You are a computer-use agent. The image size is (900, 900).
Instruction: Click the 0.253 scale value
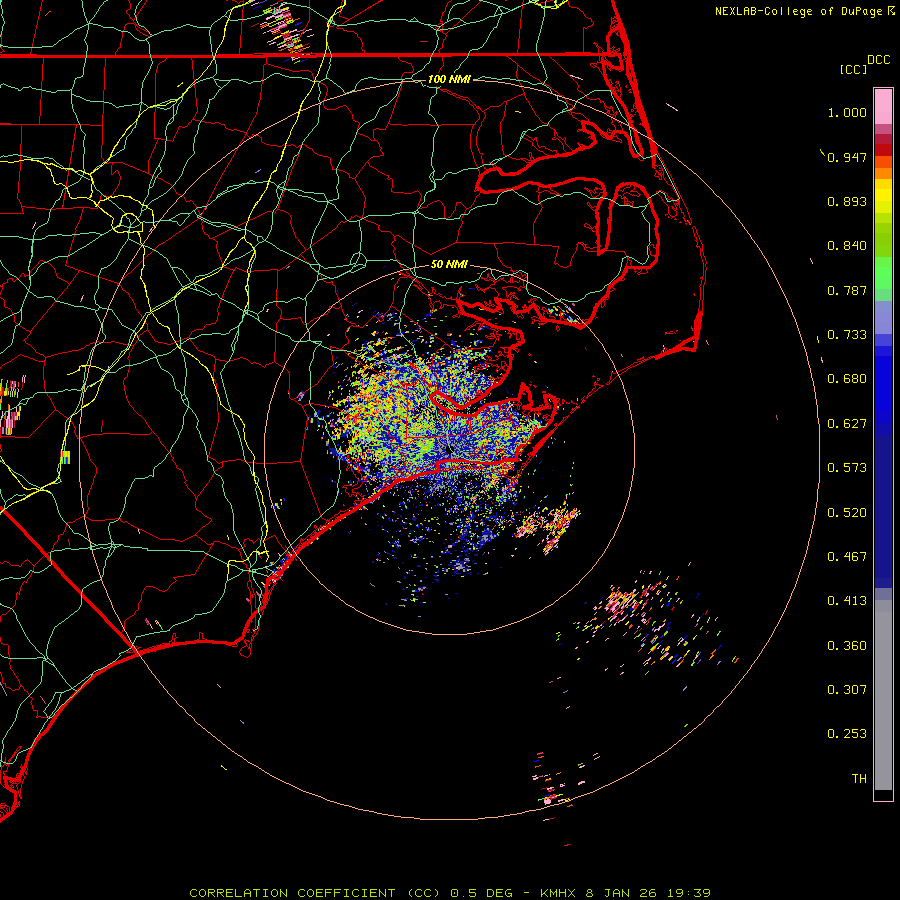click(x=847, y=734)
